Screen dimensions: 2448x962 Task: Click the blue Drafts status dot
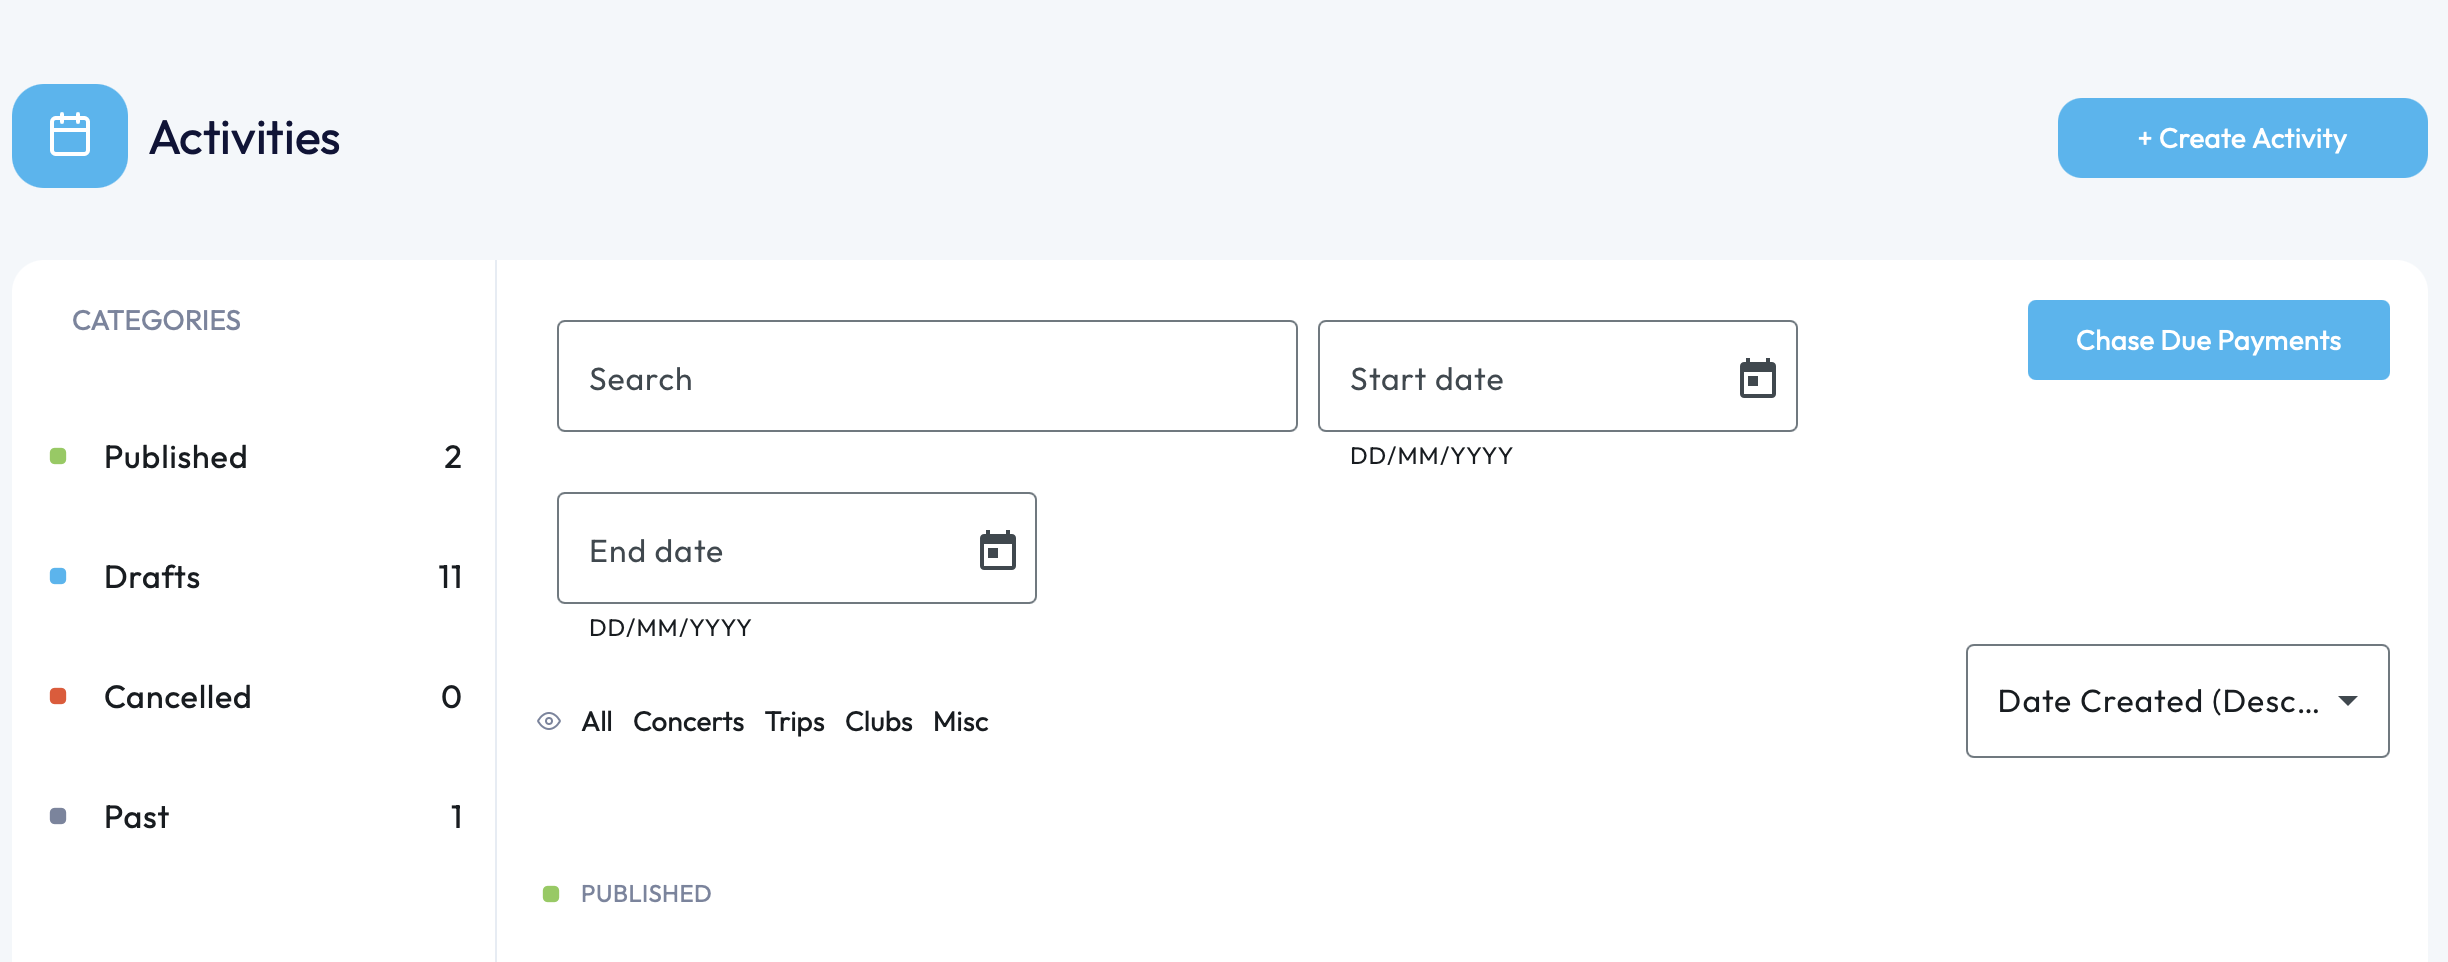tap(58, 576)
